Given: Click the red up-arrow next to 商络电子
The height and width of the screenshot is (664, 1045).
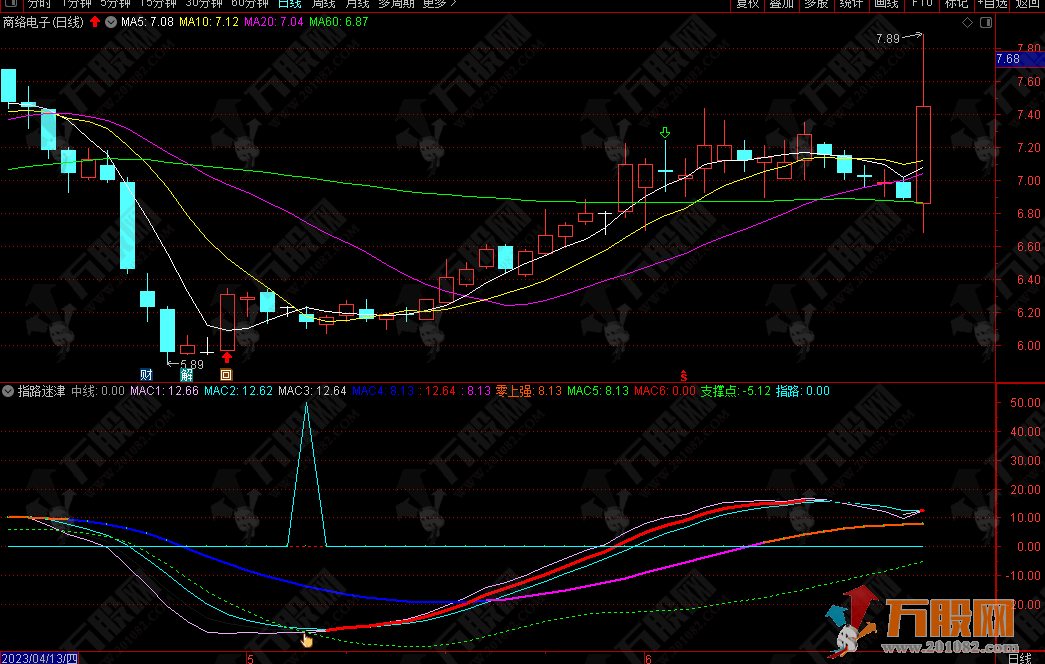Looking at the screenshot, I should pyautogui.click(x=95, y=21).
